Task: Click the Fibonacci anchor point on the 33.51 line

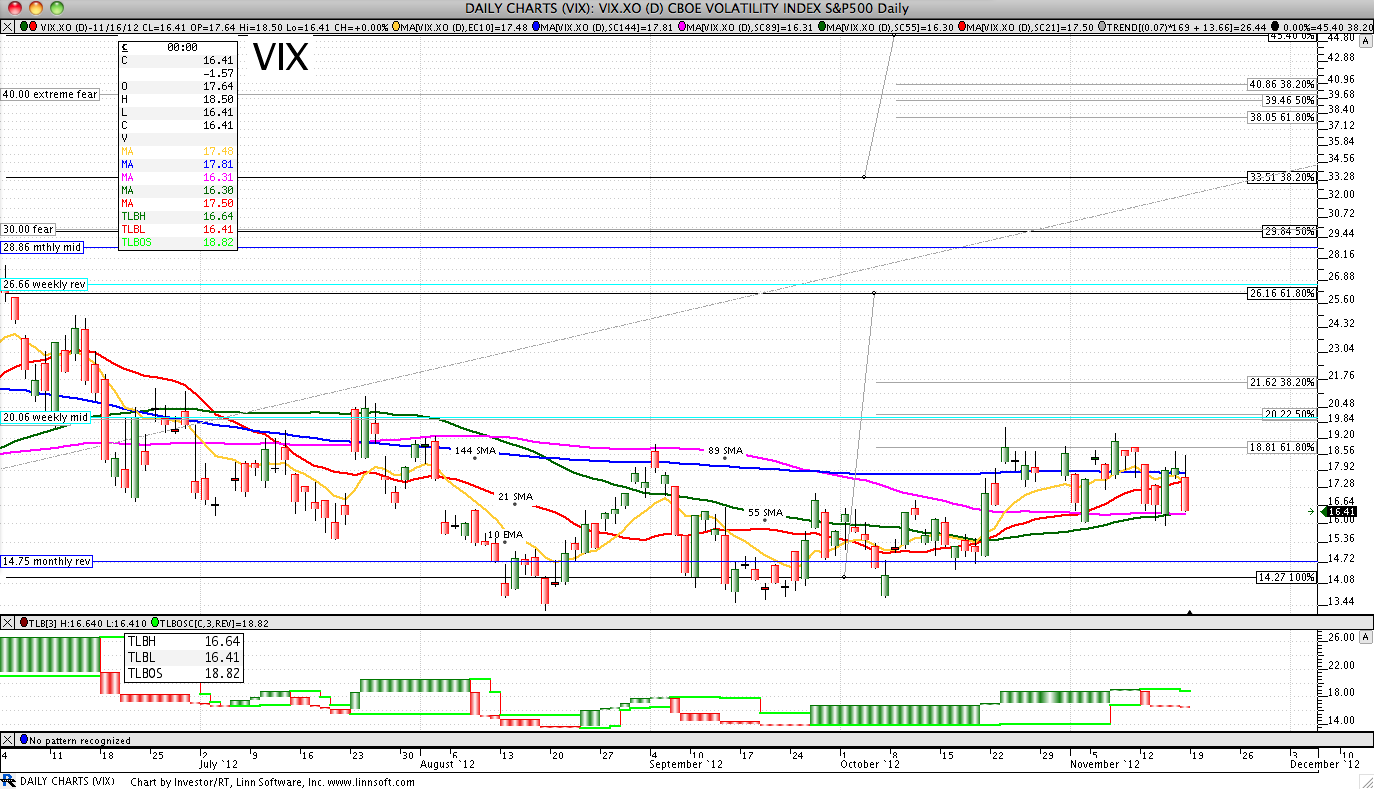Action: 864,177
